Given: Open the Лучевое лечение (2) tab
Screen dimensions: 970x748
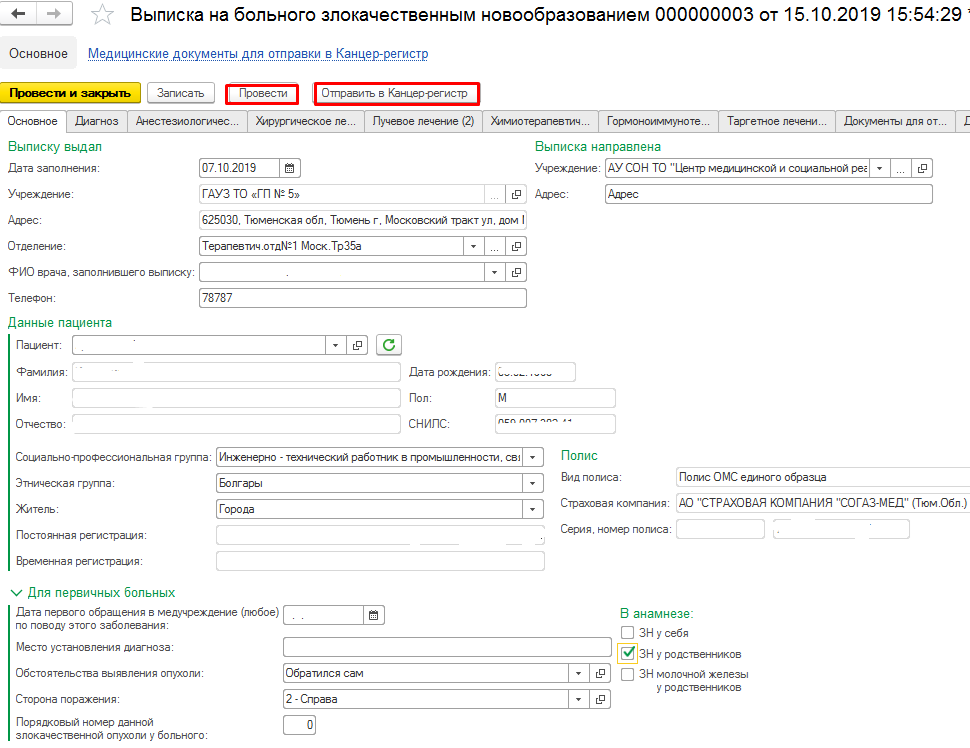Looking at the screenshot, I should 421,121.
